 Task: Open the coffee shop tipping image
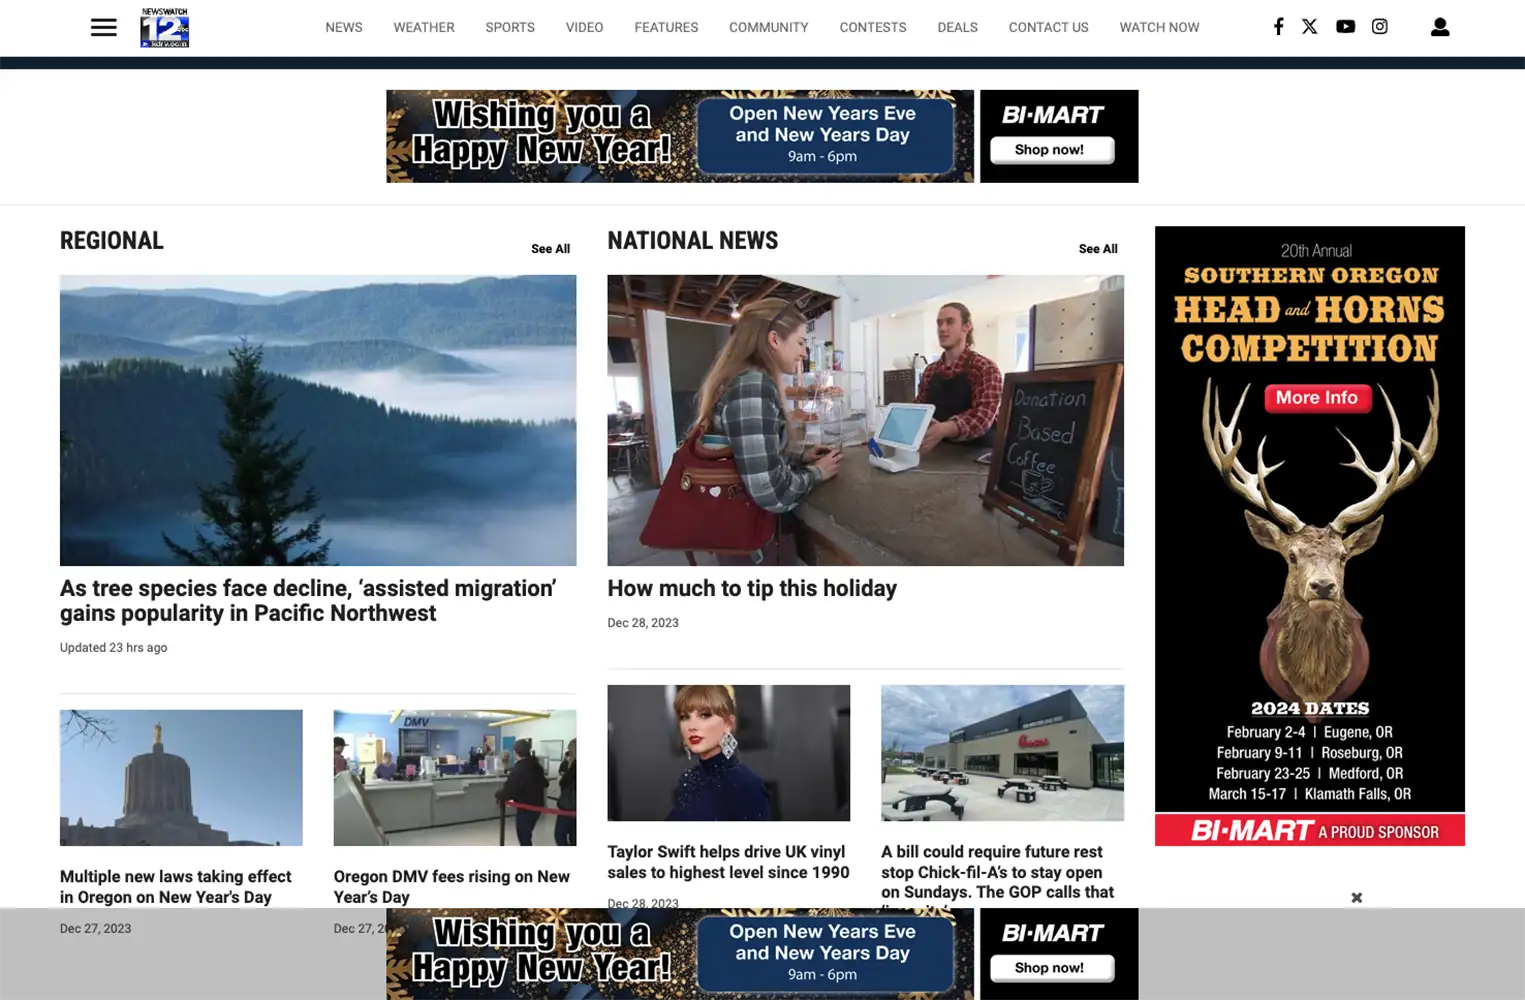tap(866, 420)
